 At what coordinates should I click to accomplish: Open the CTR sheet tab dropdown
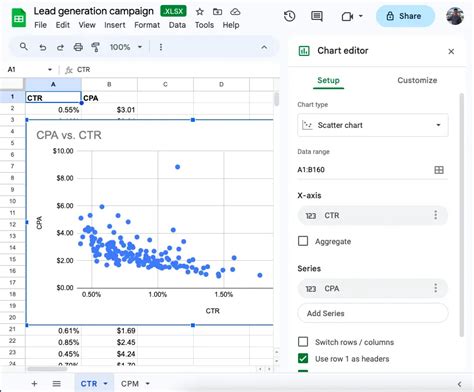tap(106, 384)
